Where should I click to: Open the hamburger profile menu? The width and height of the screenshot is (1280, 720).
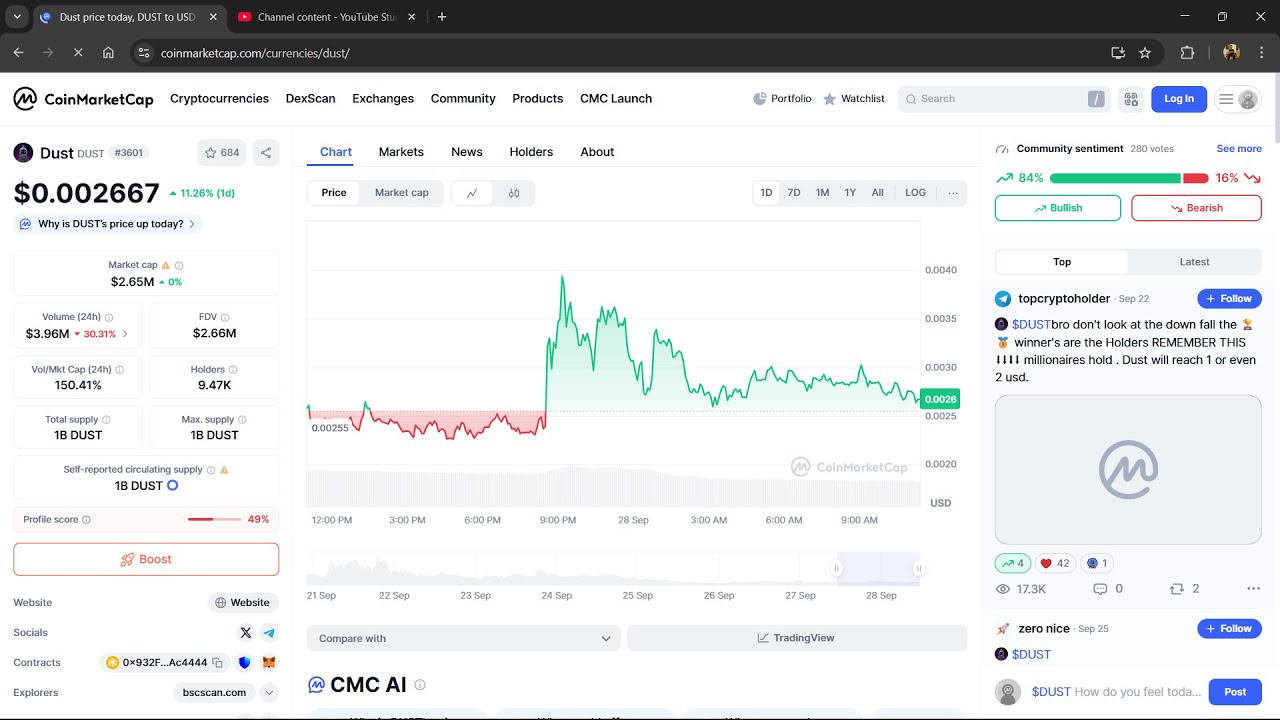1237,99
